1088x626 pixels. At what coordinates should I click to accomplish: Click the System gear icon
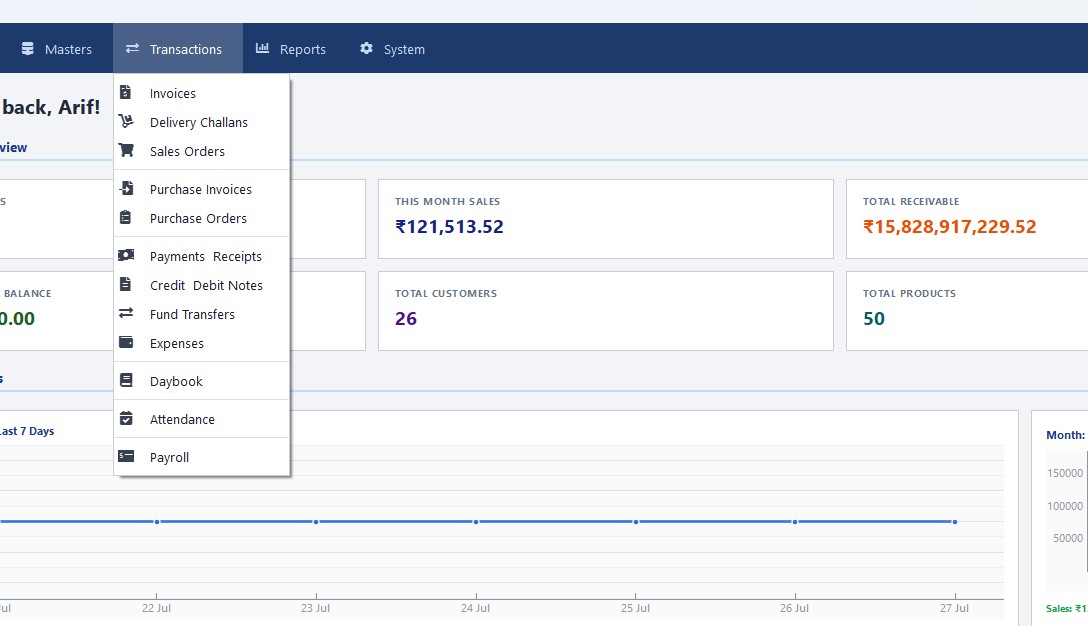[x=366, y=49]
